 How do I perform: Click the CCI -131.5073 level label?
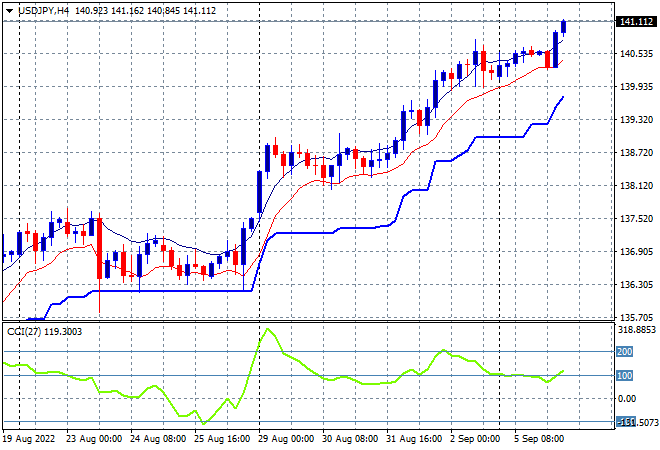637,422
